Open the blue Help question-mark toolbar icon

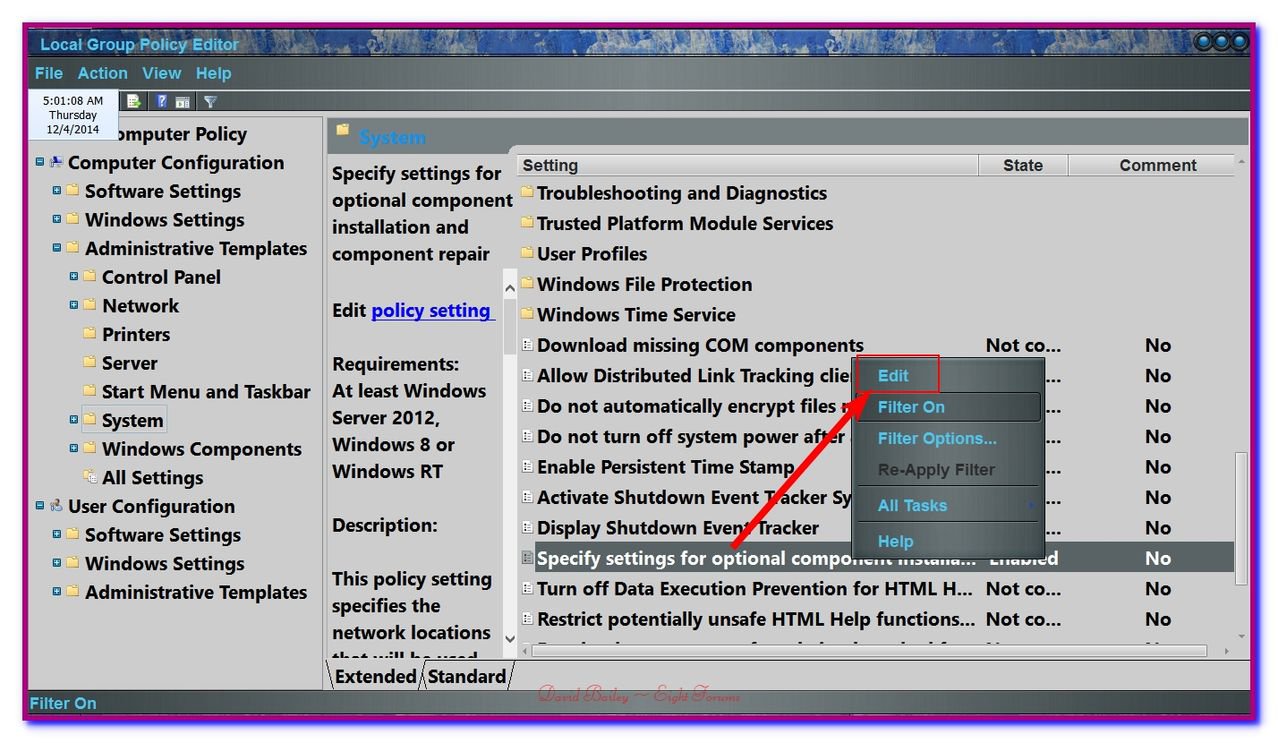[161, 101]
